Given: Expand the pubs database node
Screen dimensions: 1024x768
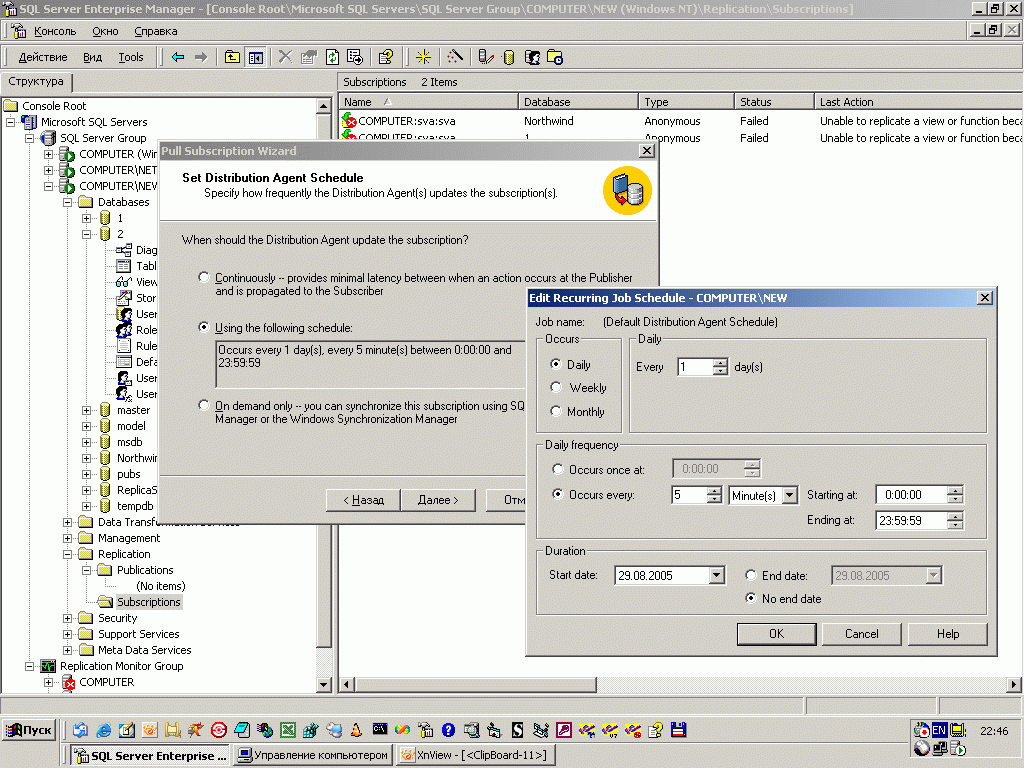Looking at the screenshot, I should point(86,474).
